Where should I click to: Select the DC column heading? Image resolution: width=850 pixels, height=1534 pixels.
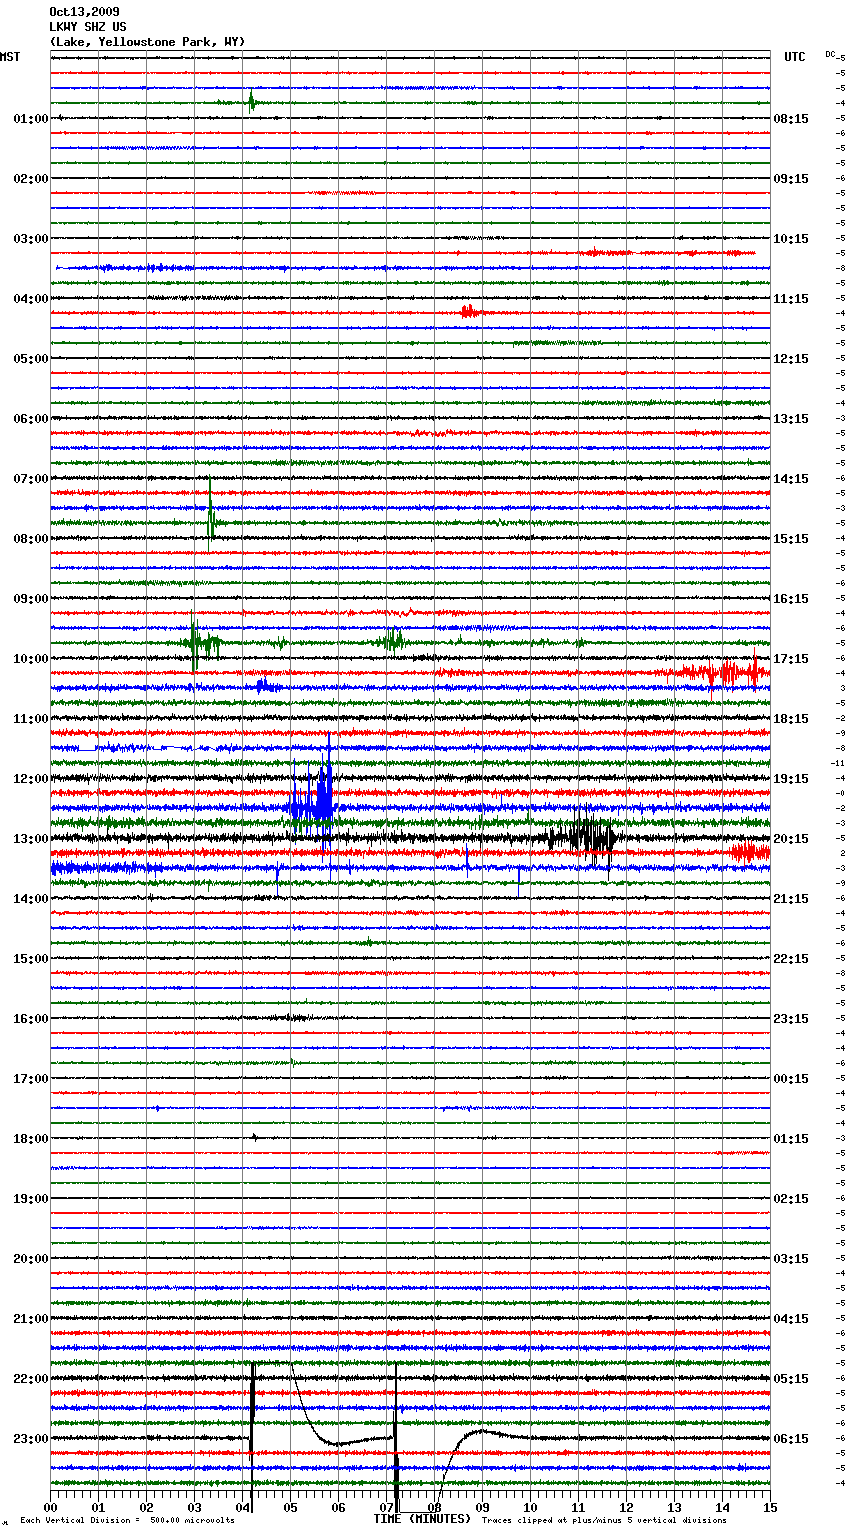point(830,54)
